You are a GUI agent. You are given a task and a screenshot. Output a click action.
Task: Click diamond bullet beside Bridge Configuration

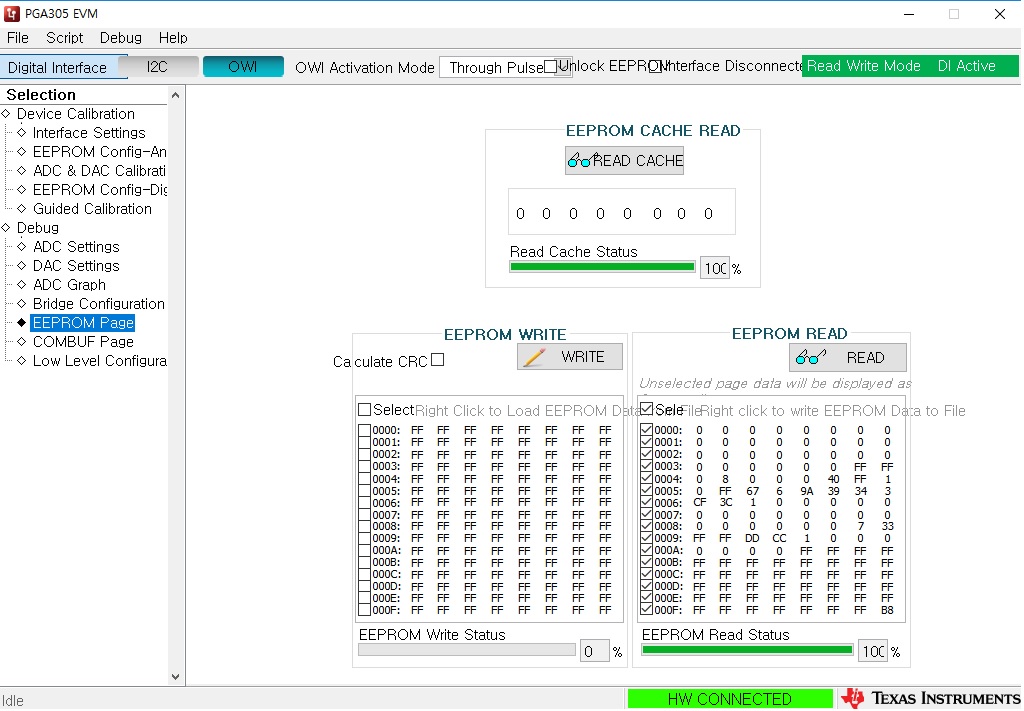22,304
